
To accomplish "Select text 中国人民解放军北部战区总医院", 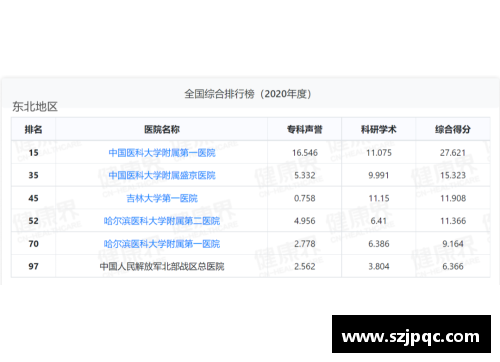I will pyautogui.click(x=162, y=266).
